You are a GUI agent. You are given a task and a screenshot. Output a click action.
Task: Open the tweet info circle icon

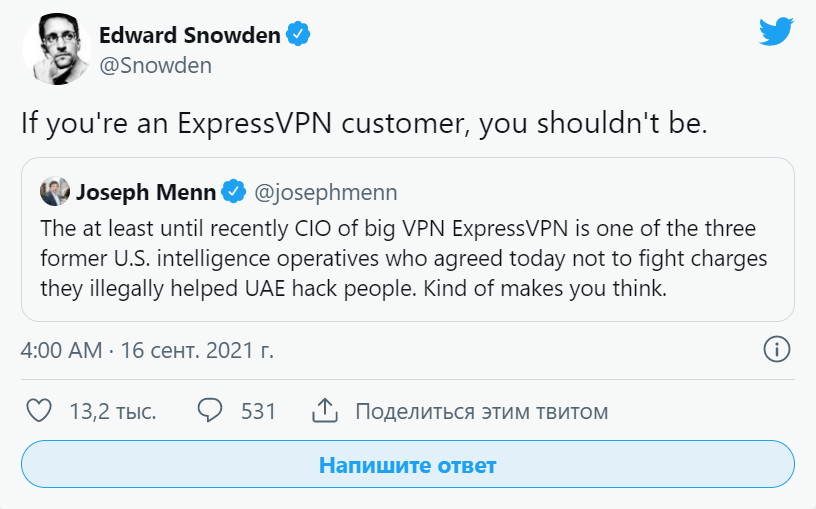pos(777,349)
